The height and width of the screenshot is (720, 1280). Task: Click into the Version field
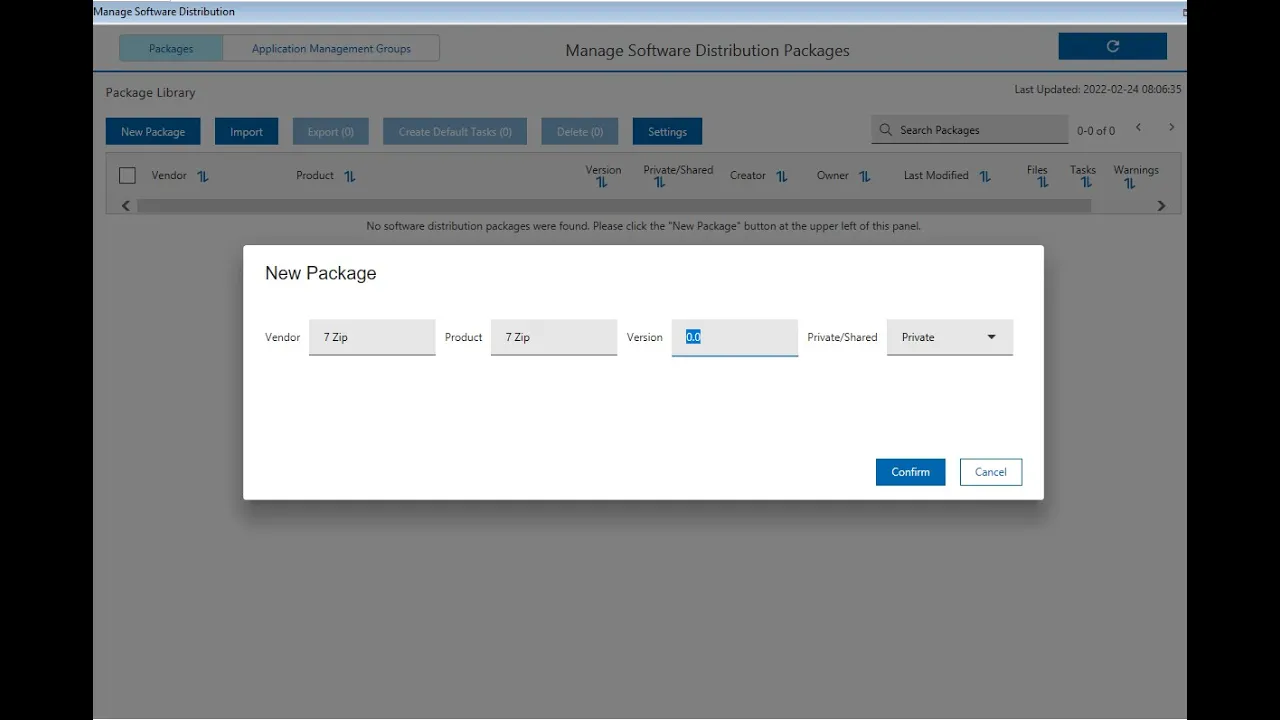point(735,337)
